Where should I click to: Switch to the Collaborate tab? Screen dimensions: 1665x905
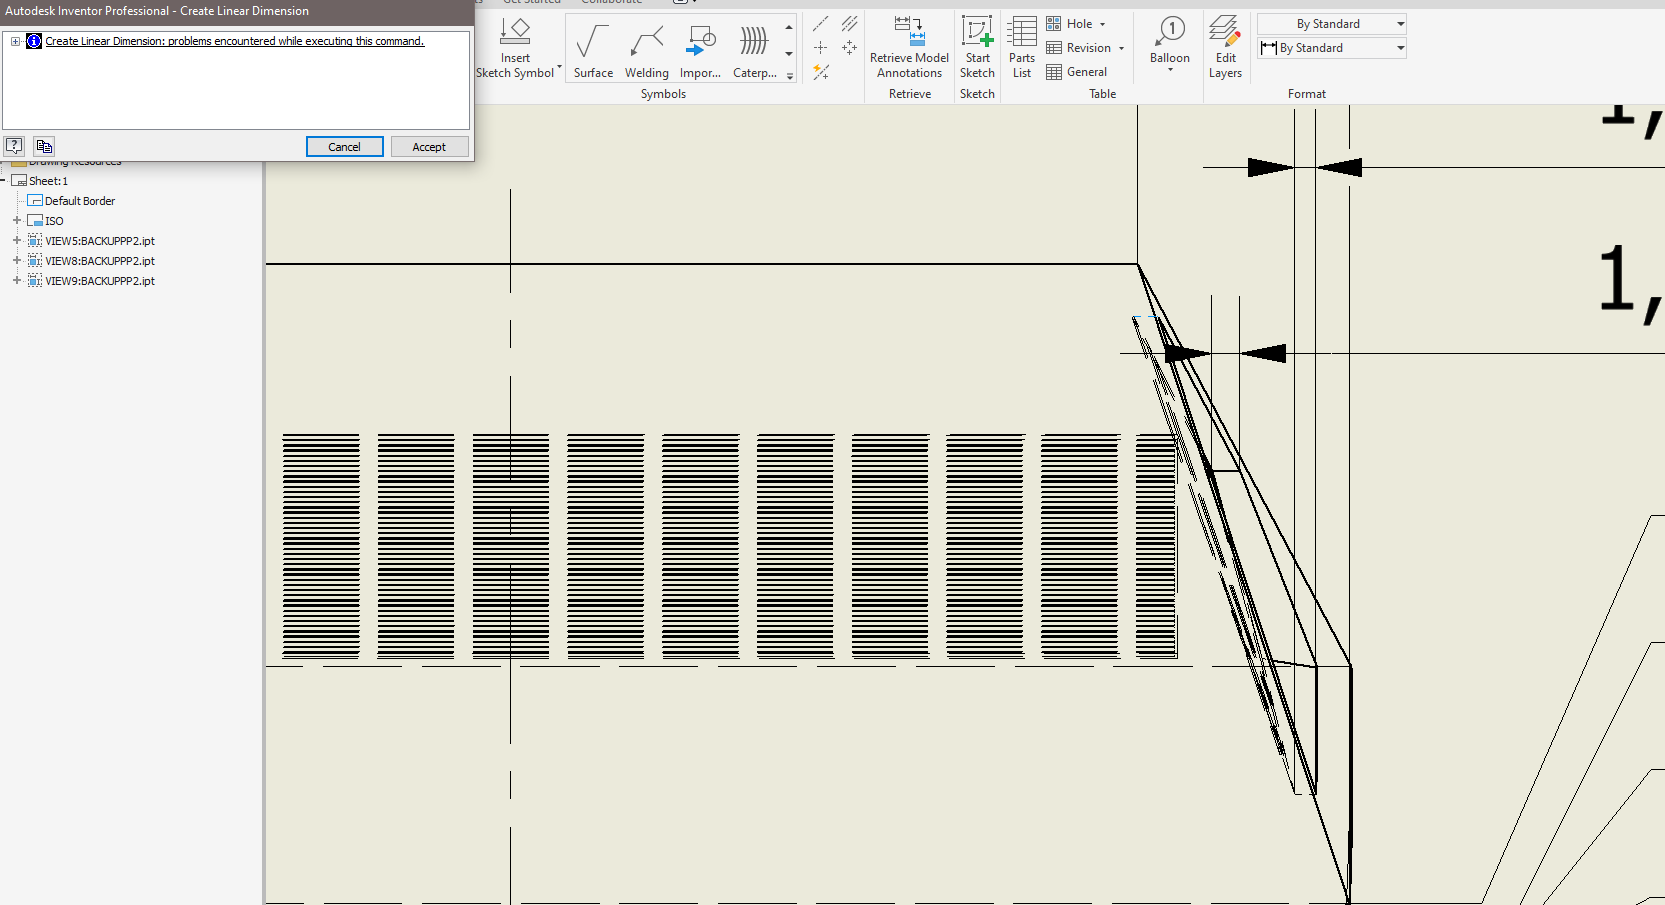(611, 2)
